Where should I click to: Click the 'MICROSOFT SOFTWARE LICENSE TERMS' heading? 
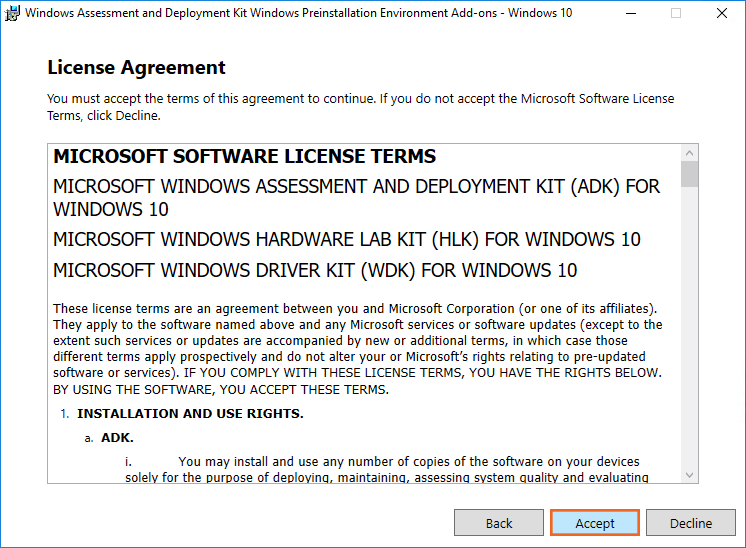(x=244, y=157)
